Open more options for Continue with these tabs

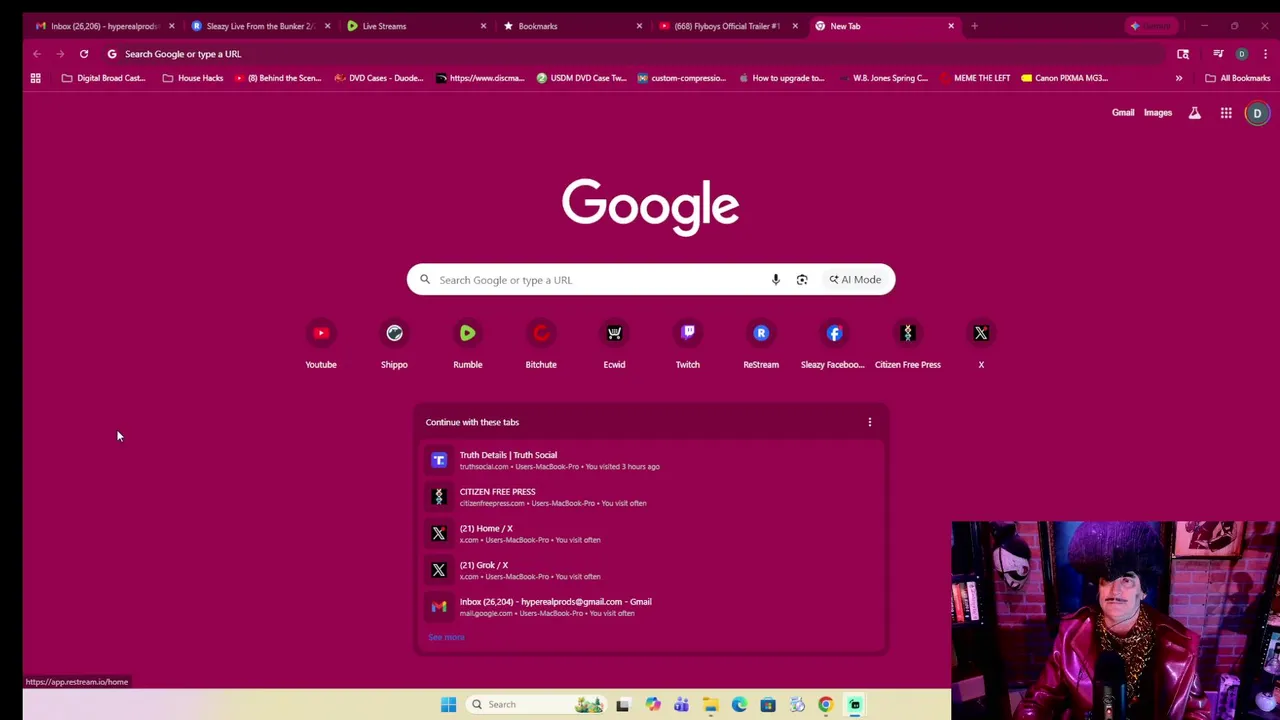click(x=870, y=422)
